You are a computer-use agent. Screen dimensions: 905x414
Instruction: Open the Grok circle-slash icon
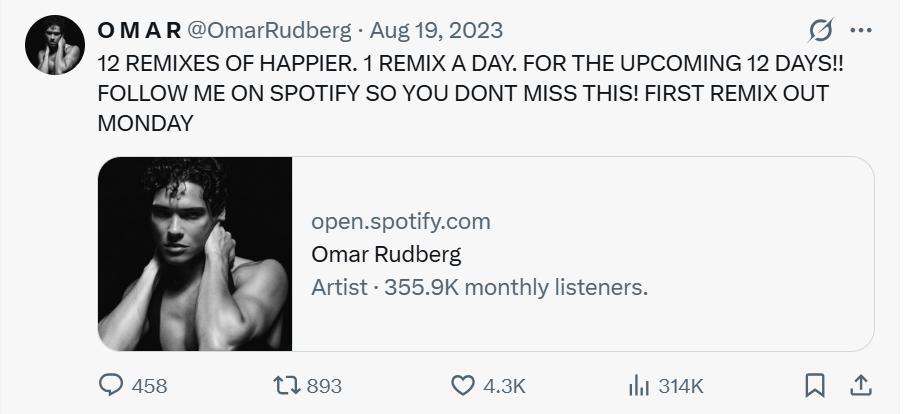coord(819,30)
